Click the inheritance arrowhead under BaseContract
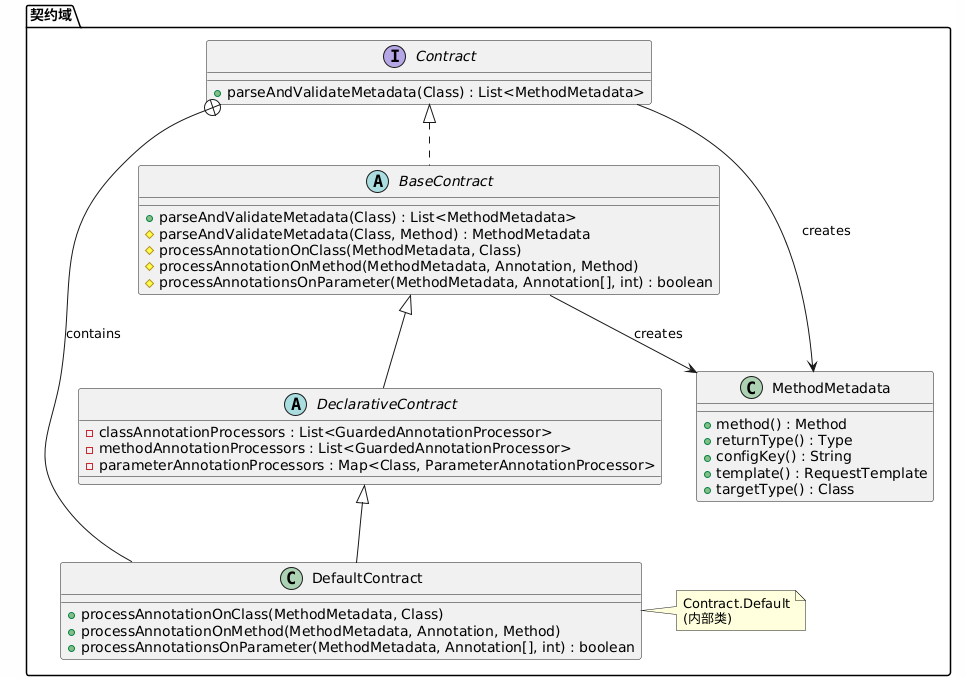 click(406, 305)
